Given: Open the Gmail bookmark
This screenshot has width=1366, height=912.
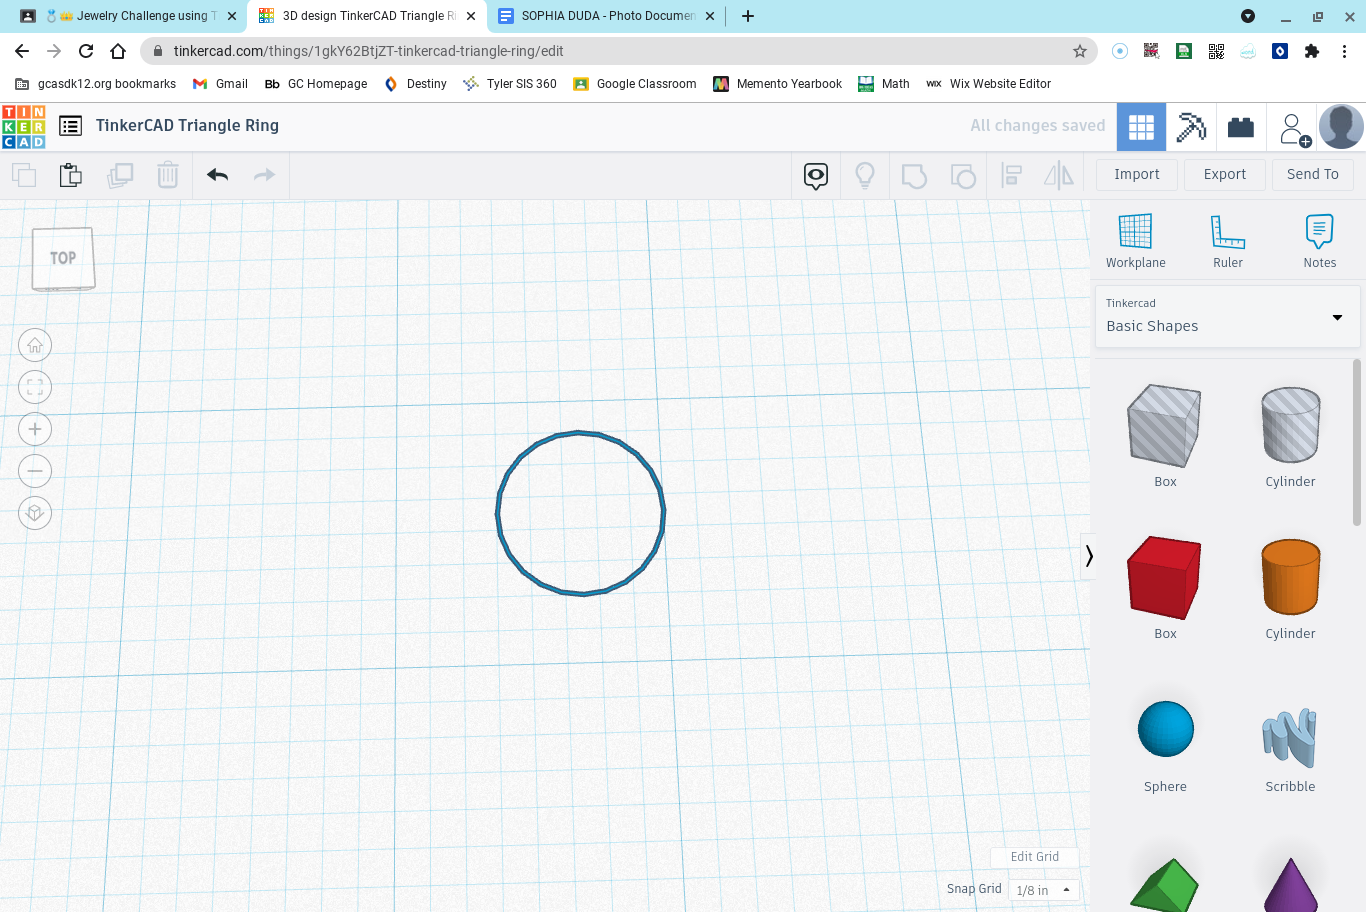Looking at the screenshot, I should tap(220, 84).
